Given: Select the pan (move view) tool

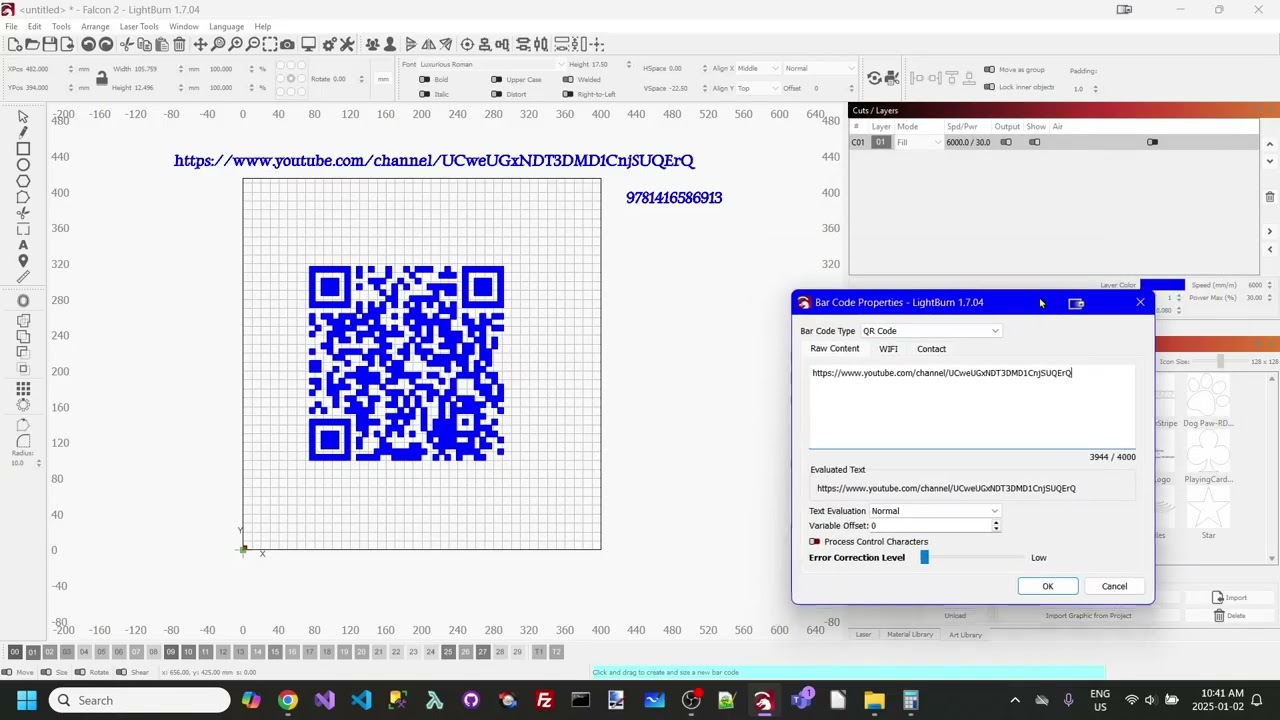Looking at the screenshot, I should 200,44.
